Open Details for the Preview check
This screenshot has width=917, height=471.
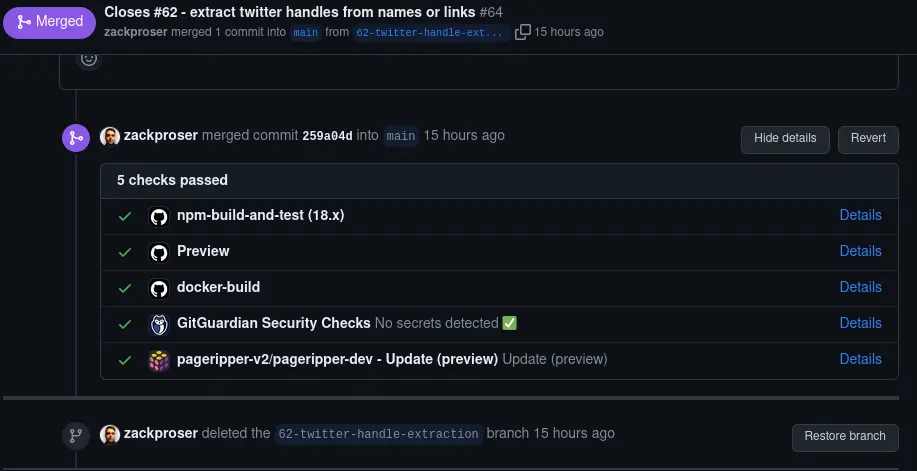[860, 251]
